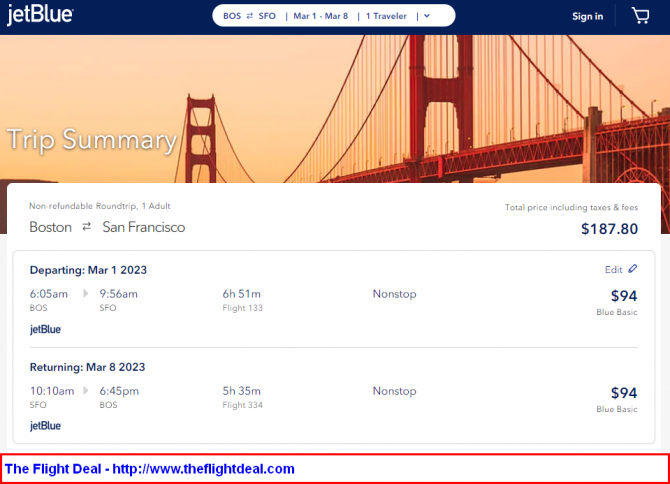Viewport: 670px width, 484px height.
Task: Open the shopping cart icon
Action: point(641,16)
